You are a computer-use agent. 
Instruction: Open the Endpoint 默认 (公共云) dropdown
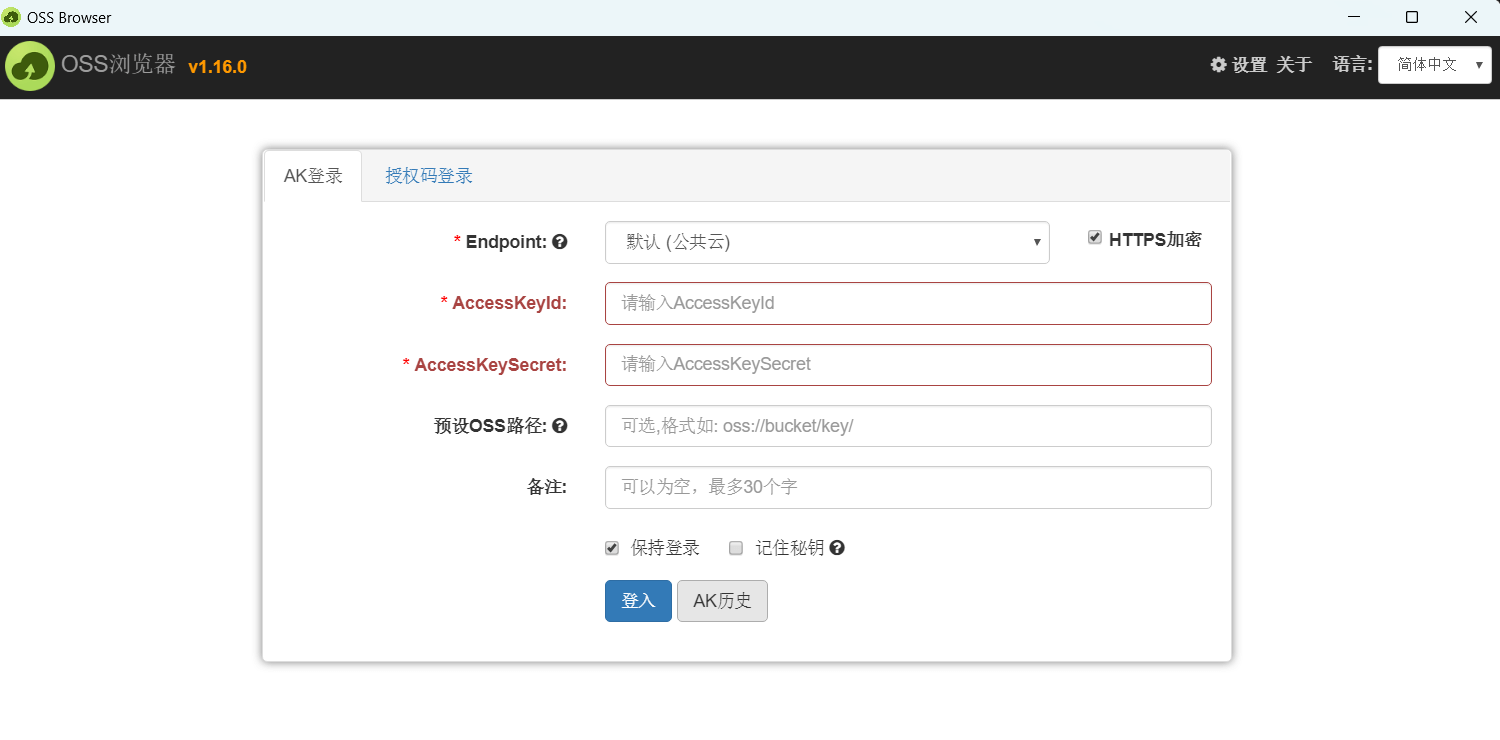coord(827,242)
